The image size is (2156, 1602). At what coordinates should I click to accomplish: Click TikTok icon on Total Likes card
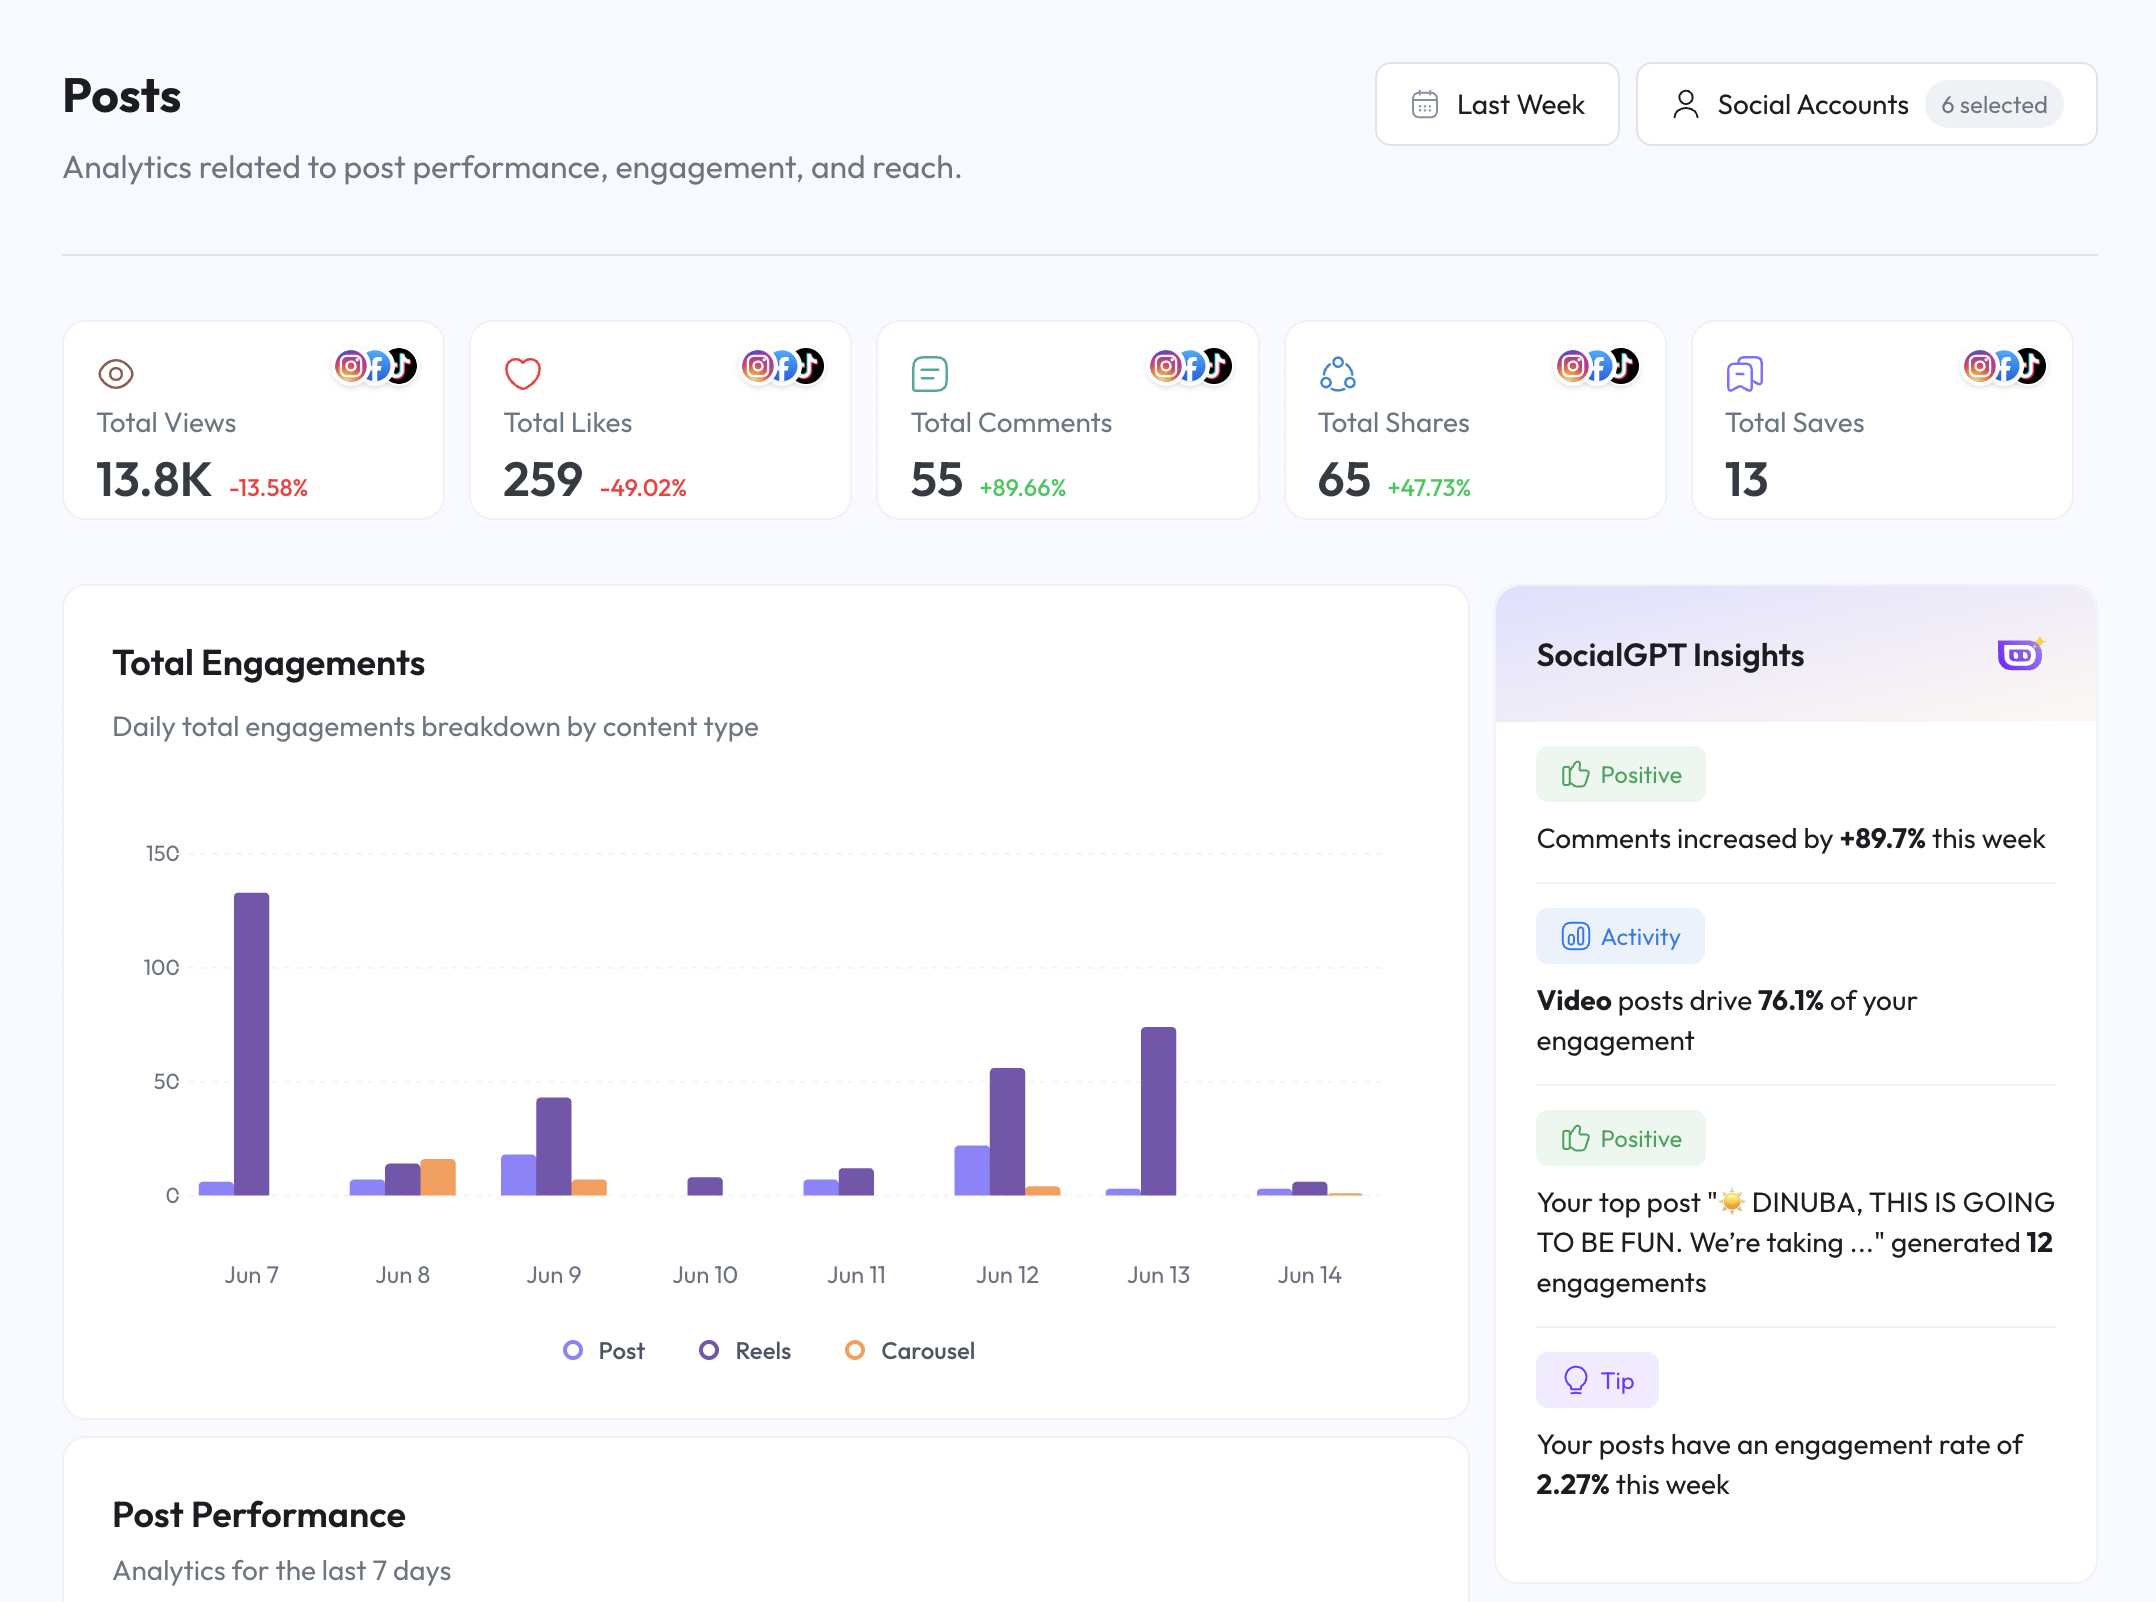(808, 366)
